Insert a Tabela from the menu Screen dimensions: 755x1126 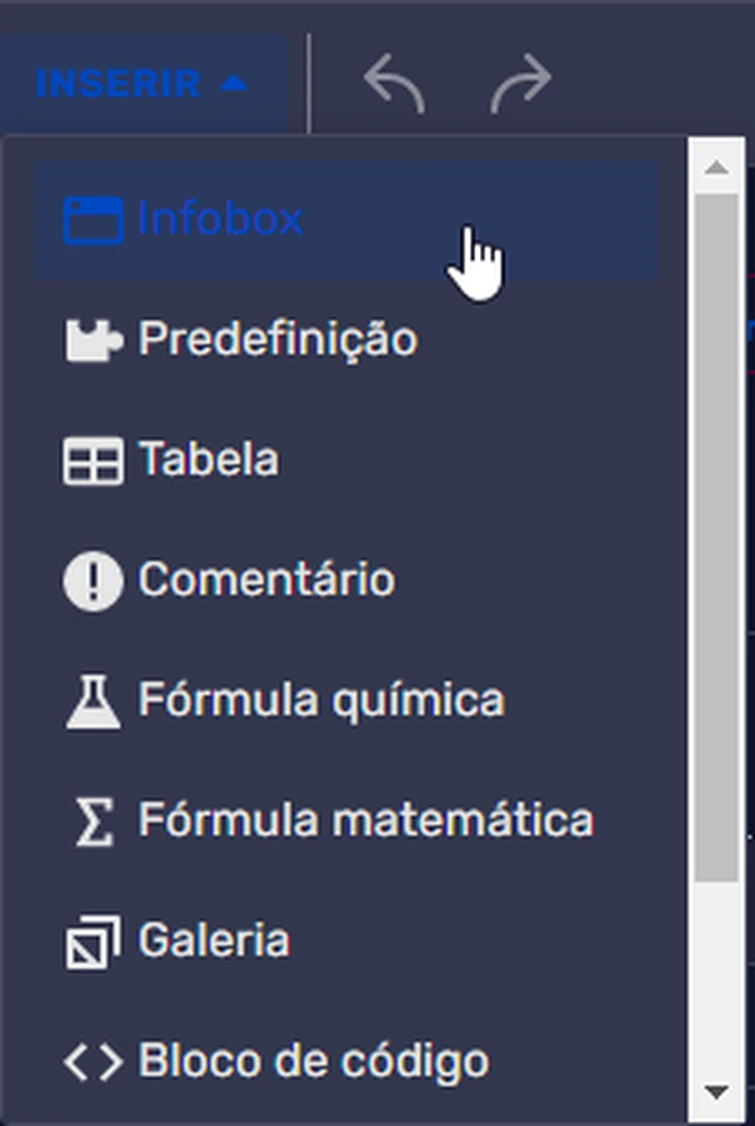tap(208, 461)
